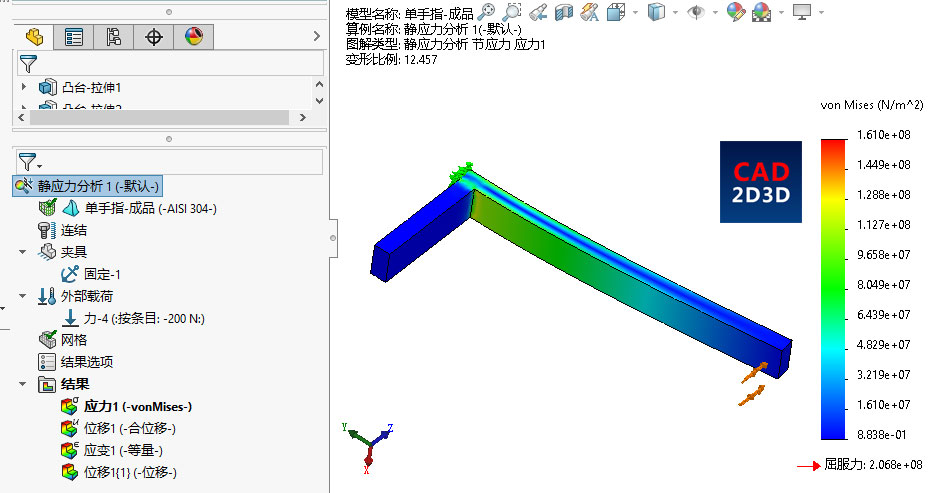Select the 外部载荷 folder
936x493 pixels.
point(87,297)
